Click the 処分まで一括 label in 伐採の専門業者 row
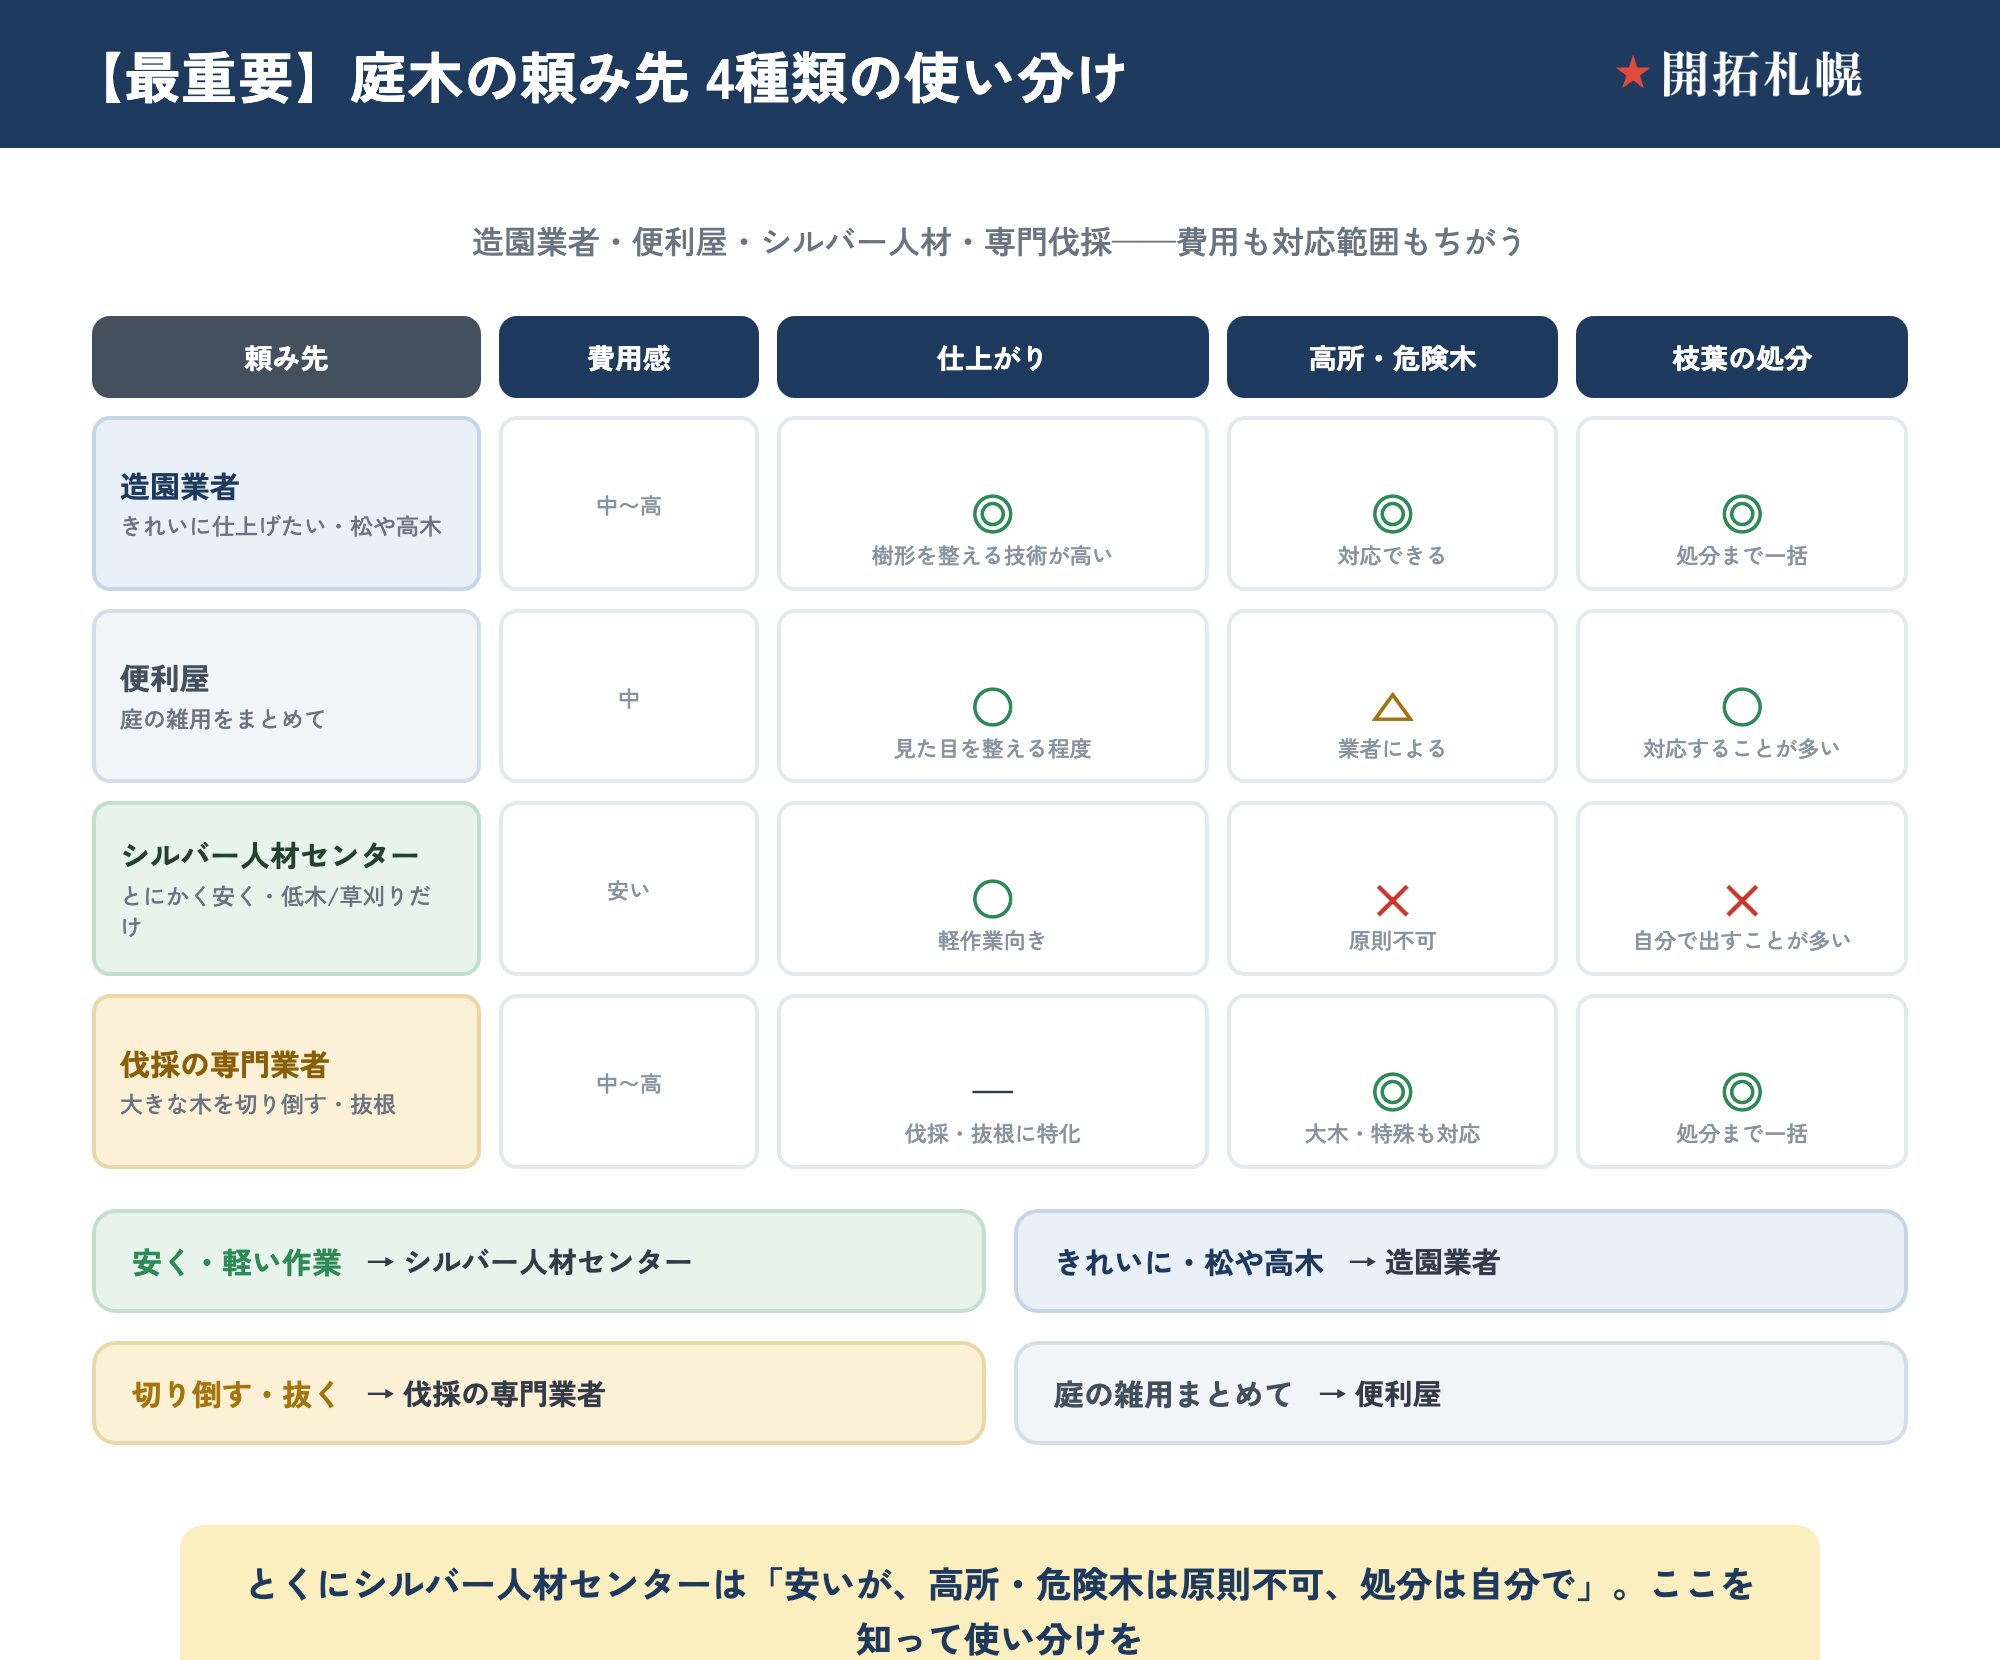2000x1660 pixels. (x=1741, y=1133)
